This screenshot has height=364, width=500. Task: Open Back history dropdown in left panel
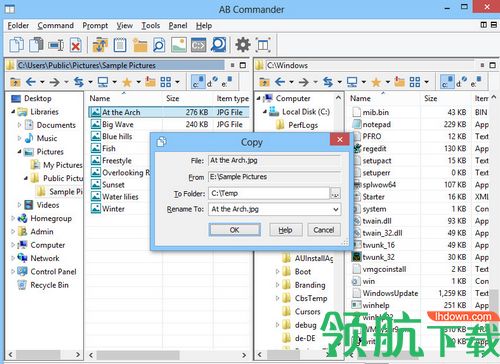click(x=42, y=82)
